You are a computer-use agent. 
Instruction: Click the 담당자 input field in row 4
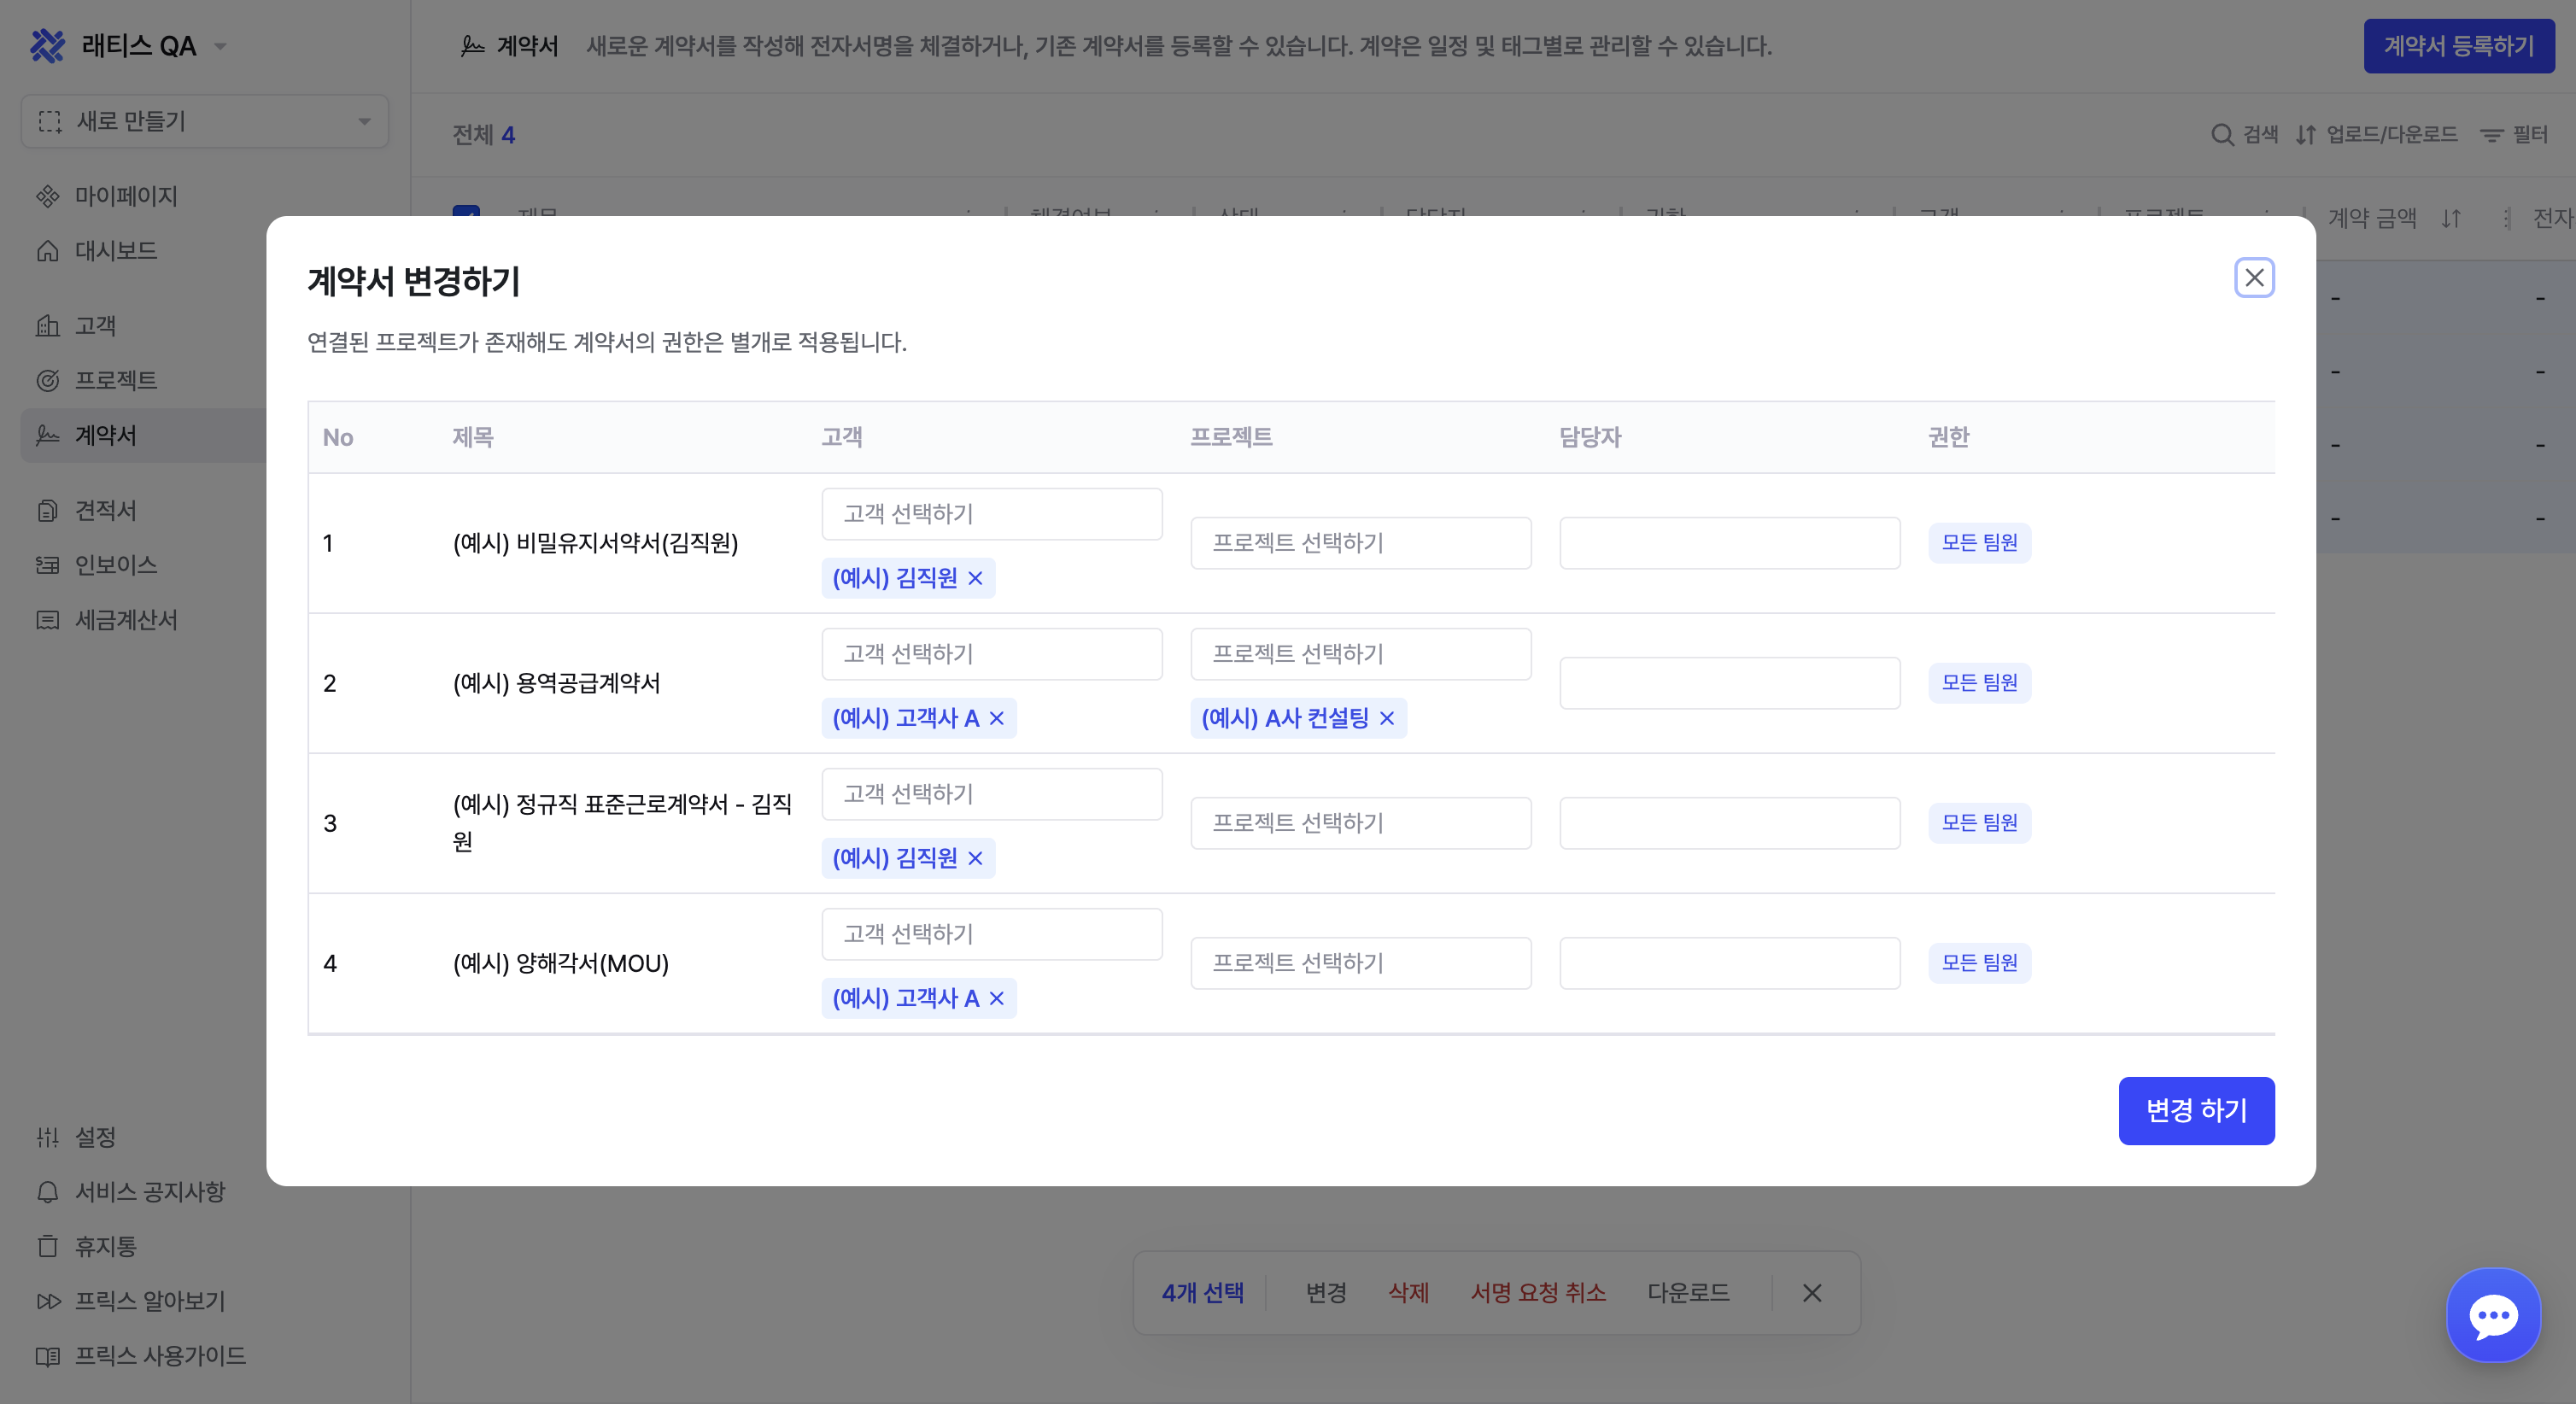1729,963
